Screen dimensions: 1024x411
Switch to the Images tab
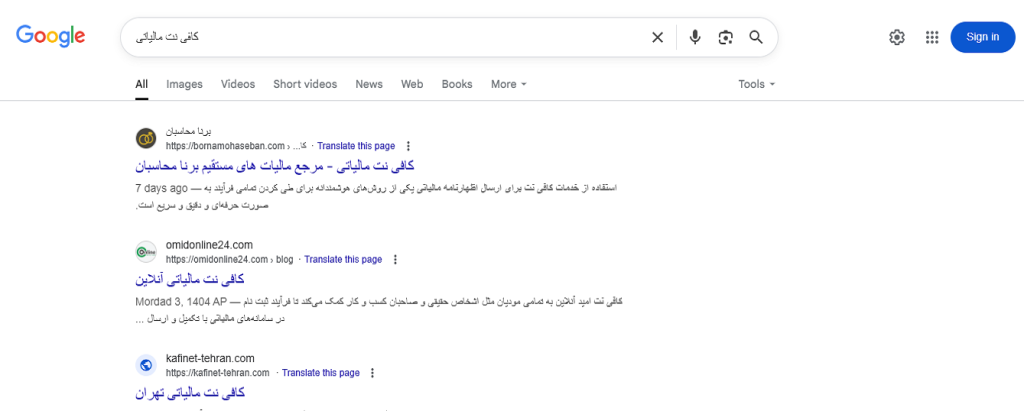point(184,84)
